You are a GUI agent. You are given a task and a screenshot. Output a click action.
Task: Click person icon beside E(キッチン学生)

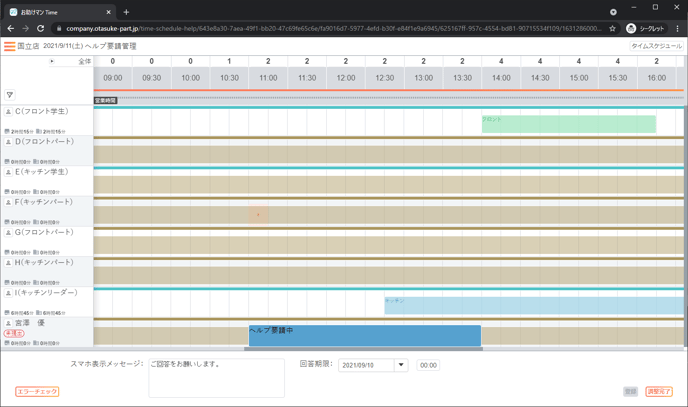[9, 172]
